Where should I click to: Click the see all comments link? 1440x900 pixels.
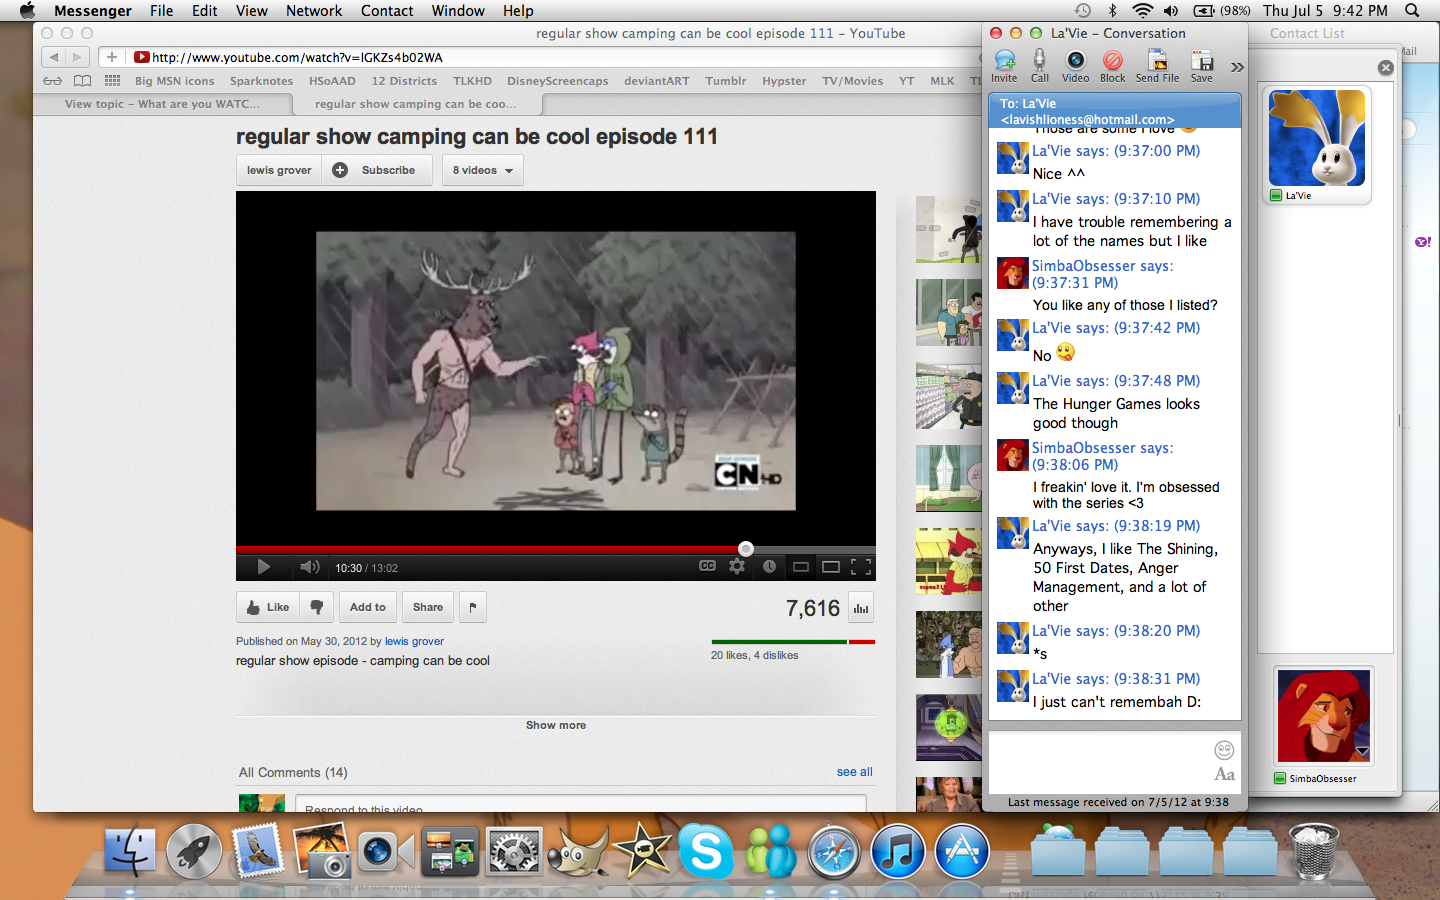point(854,772)
